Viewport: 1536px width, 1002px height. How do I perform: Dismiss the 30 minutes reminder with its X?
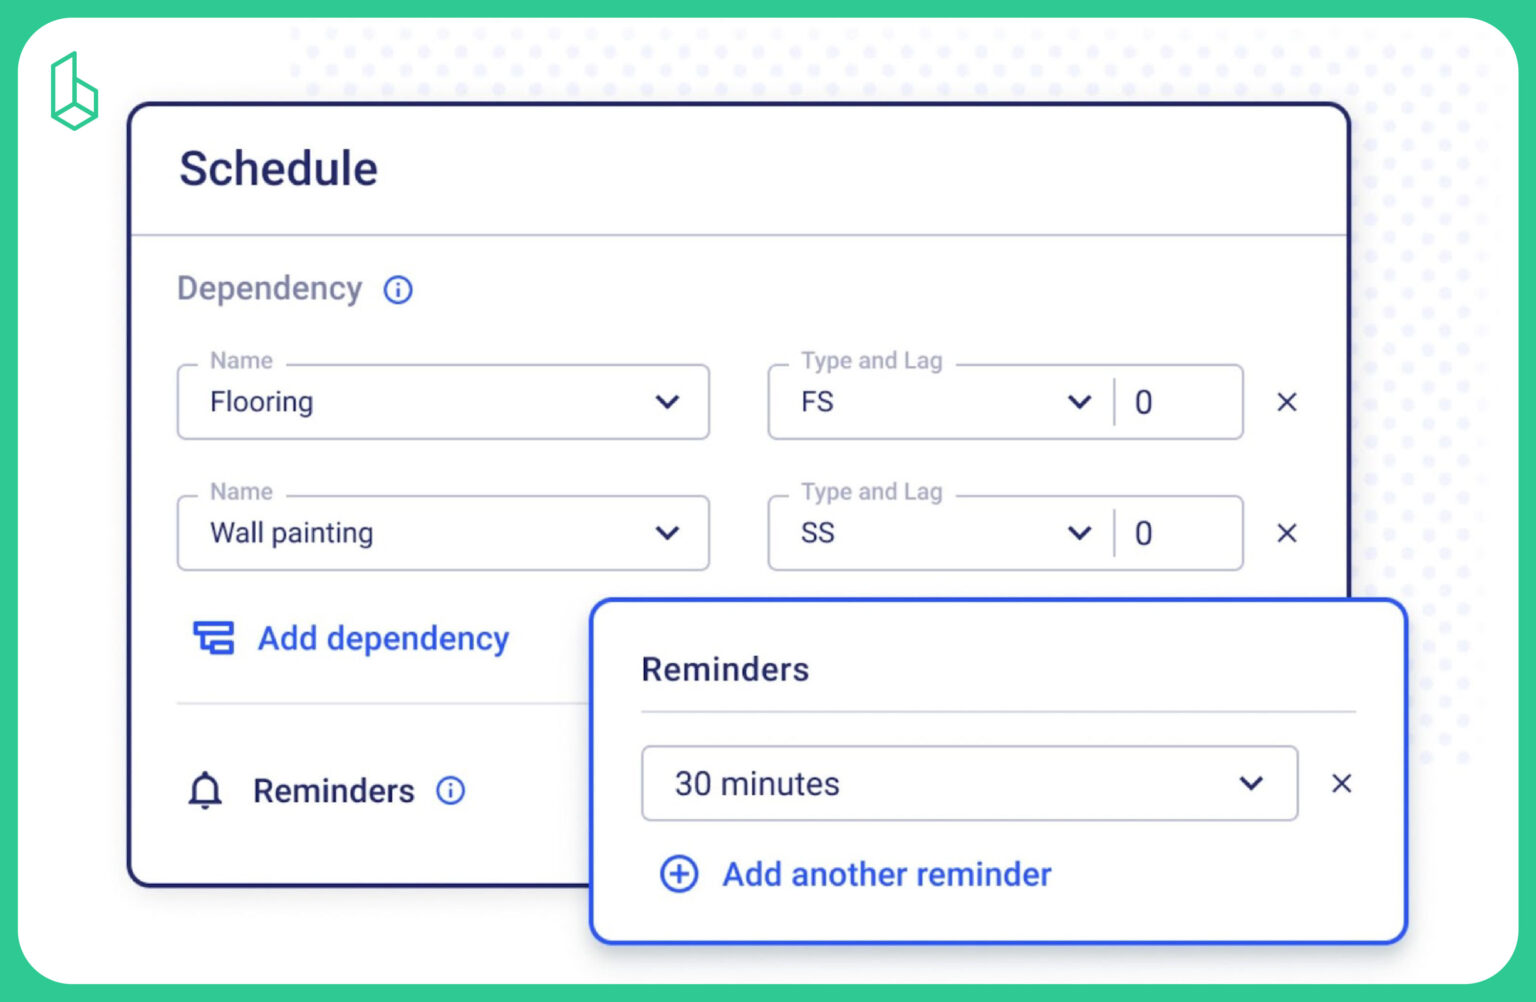[1342, 784]
